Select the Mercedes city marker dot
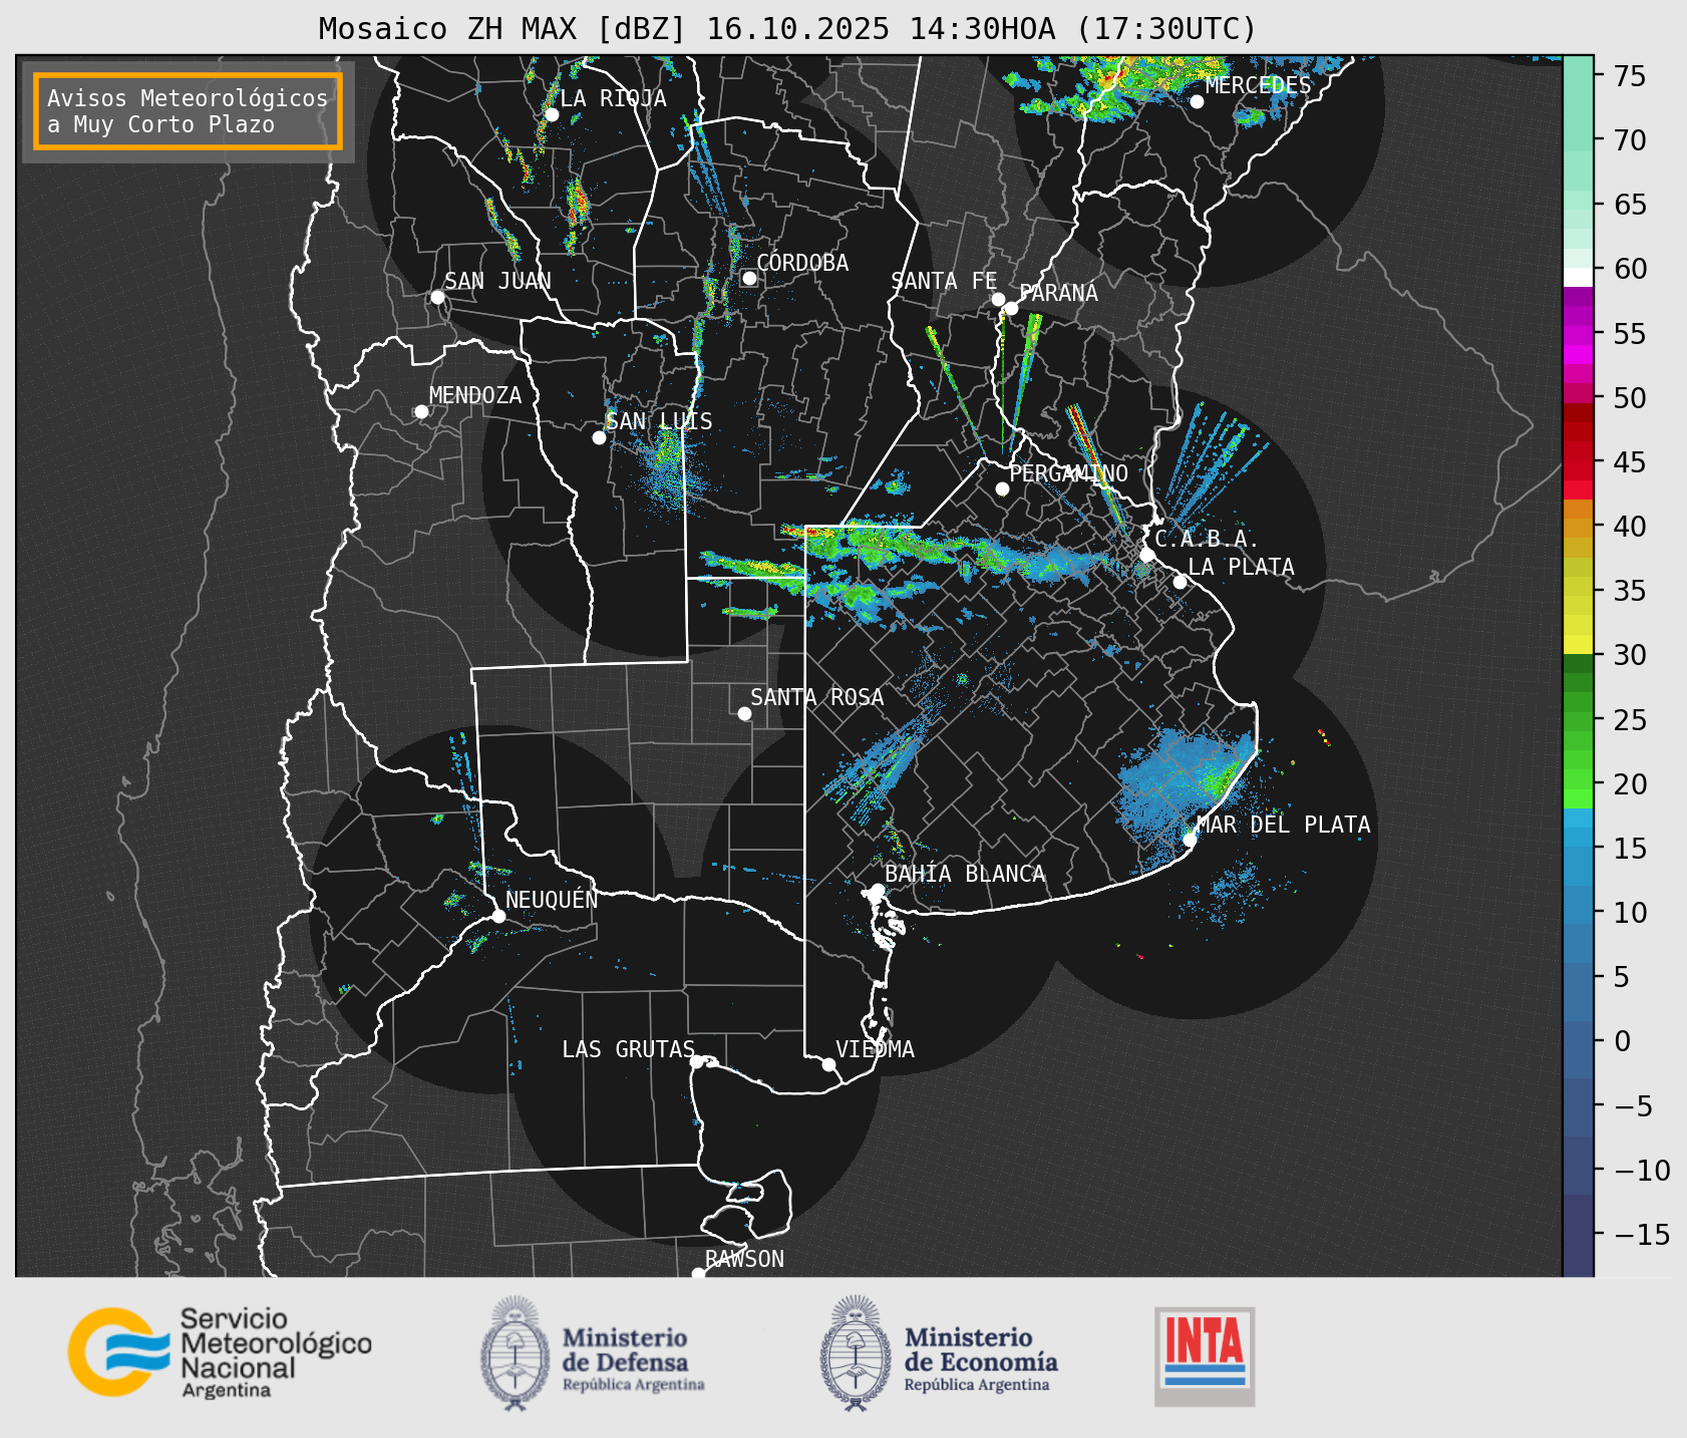Image resolution: width=1687 pixels, height=1438 pixels. [1196, 102]
